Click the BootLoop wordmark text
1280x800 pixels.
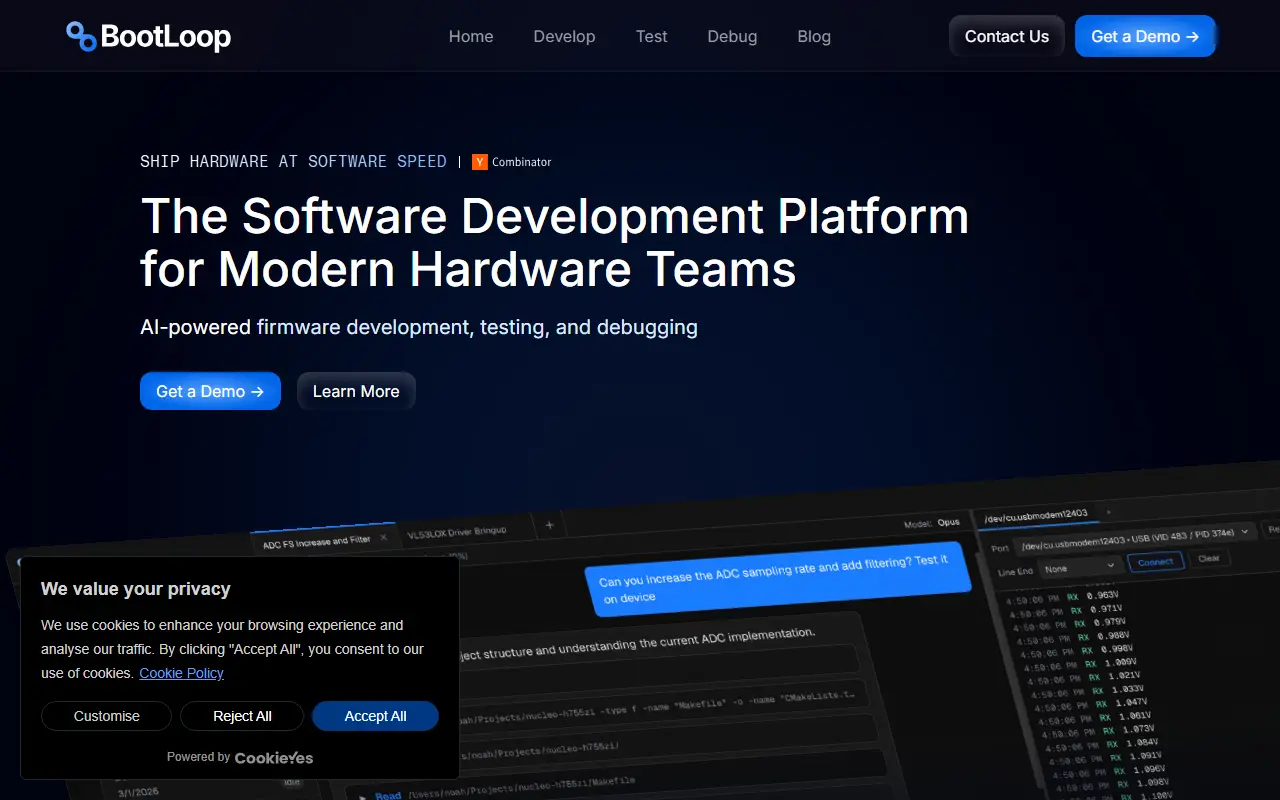pos(166,37)
